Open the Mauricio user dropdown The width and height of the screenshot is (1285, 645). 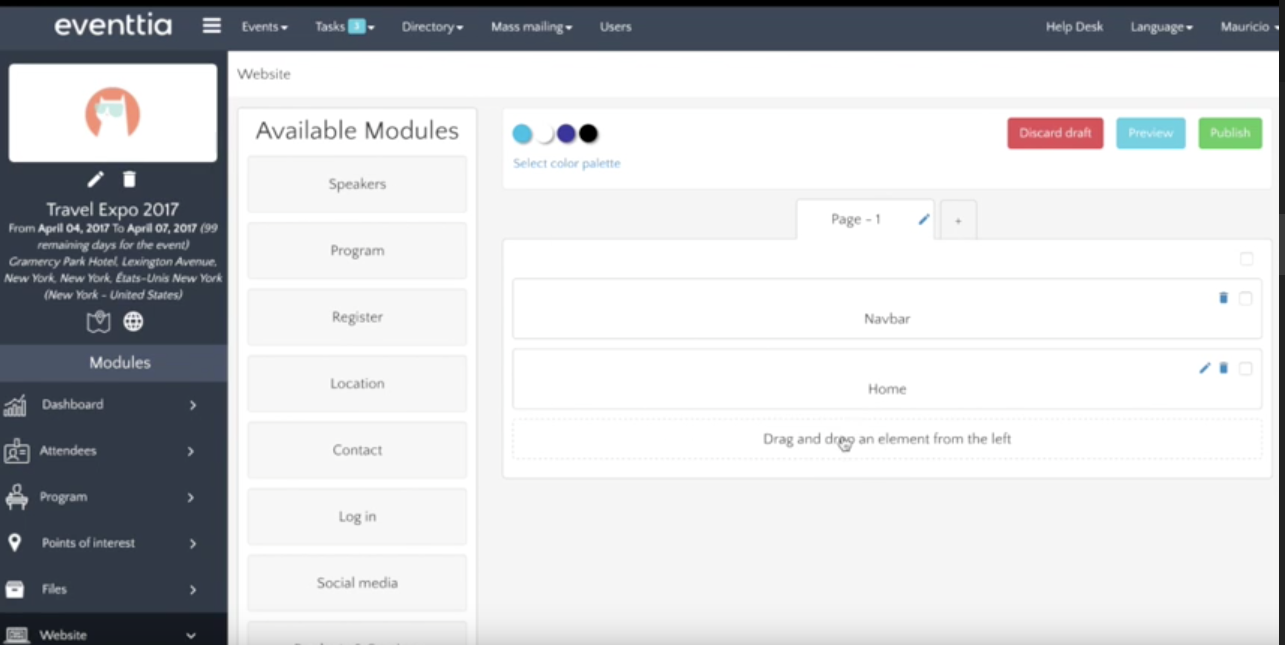coord(1250,27)
